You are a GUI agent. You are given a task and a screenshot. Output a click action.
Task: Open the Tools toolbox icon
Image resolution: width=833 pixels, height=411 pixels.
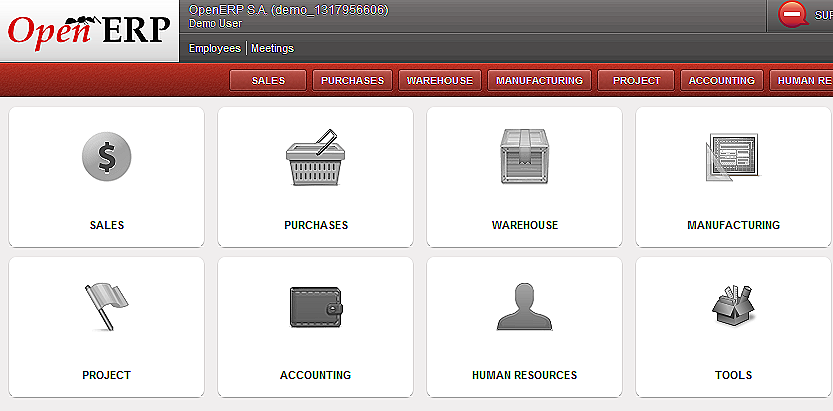(733, 306)
